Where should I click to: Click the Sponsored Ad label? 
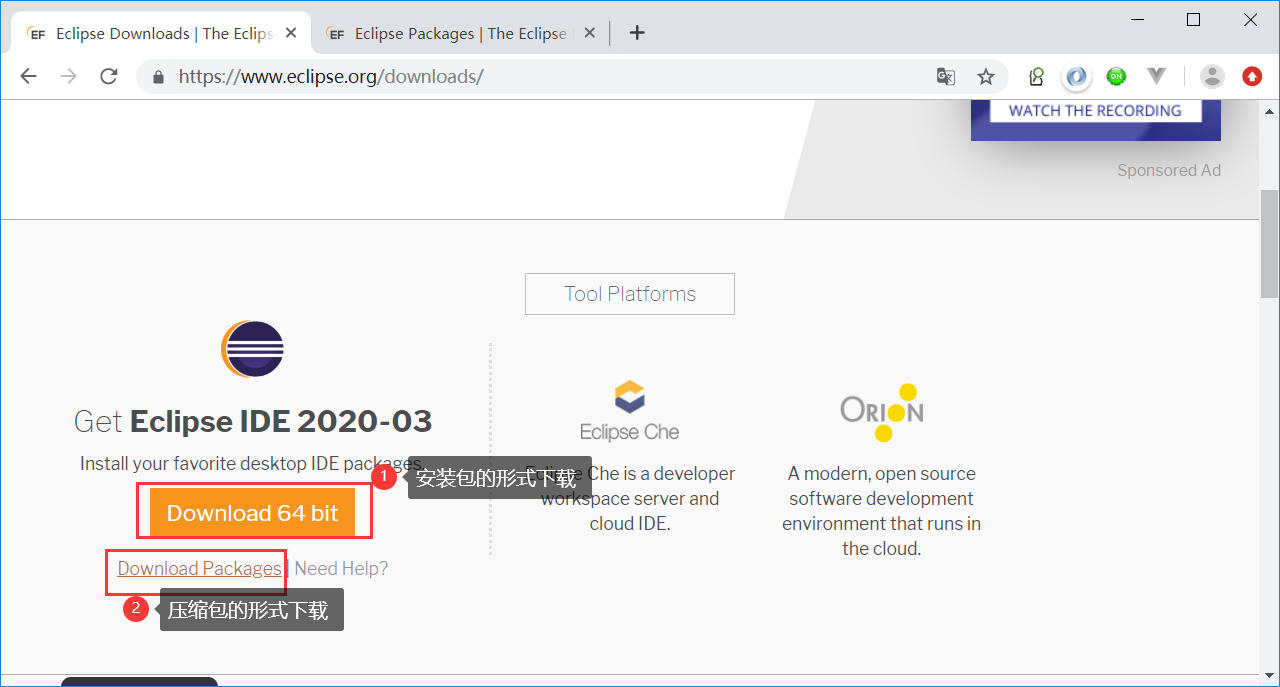point(1169,170)
